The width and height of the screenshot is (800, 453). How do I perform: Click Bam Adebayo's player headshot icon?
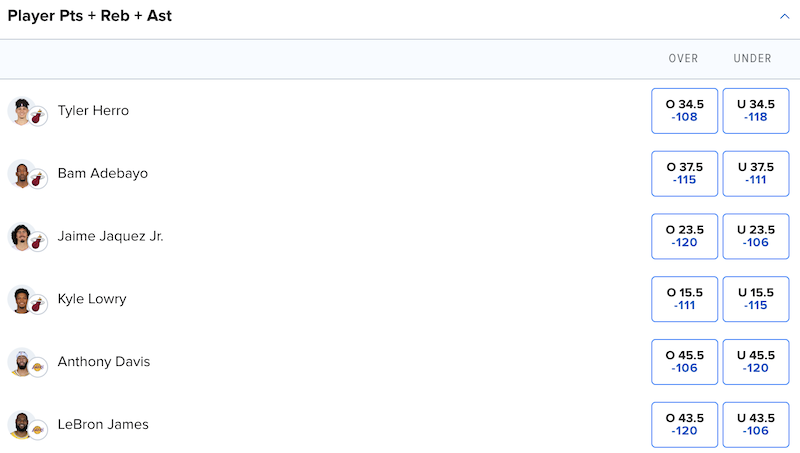point(21,174)
